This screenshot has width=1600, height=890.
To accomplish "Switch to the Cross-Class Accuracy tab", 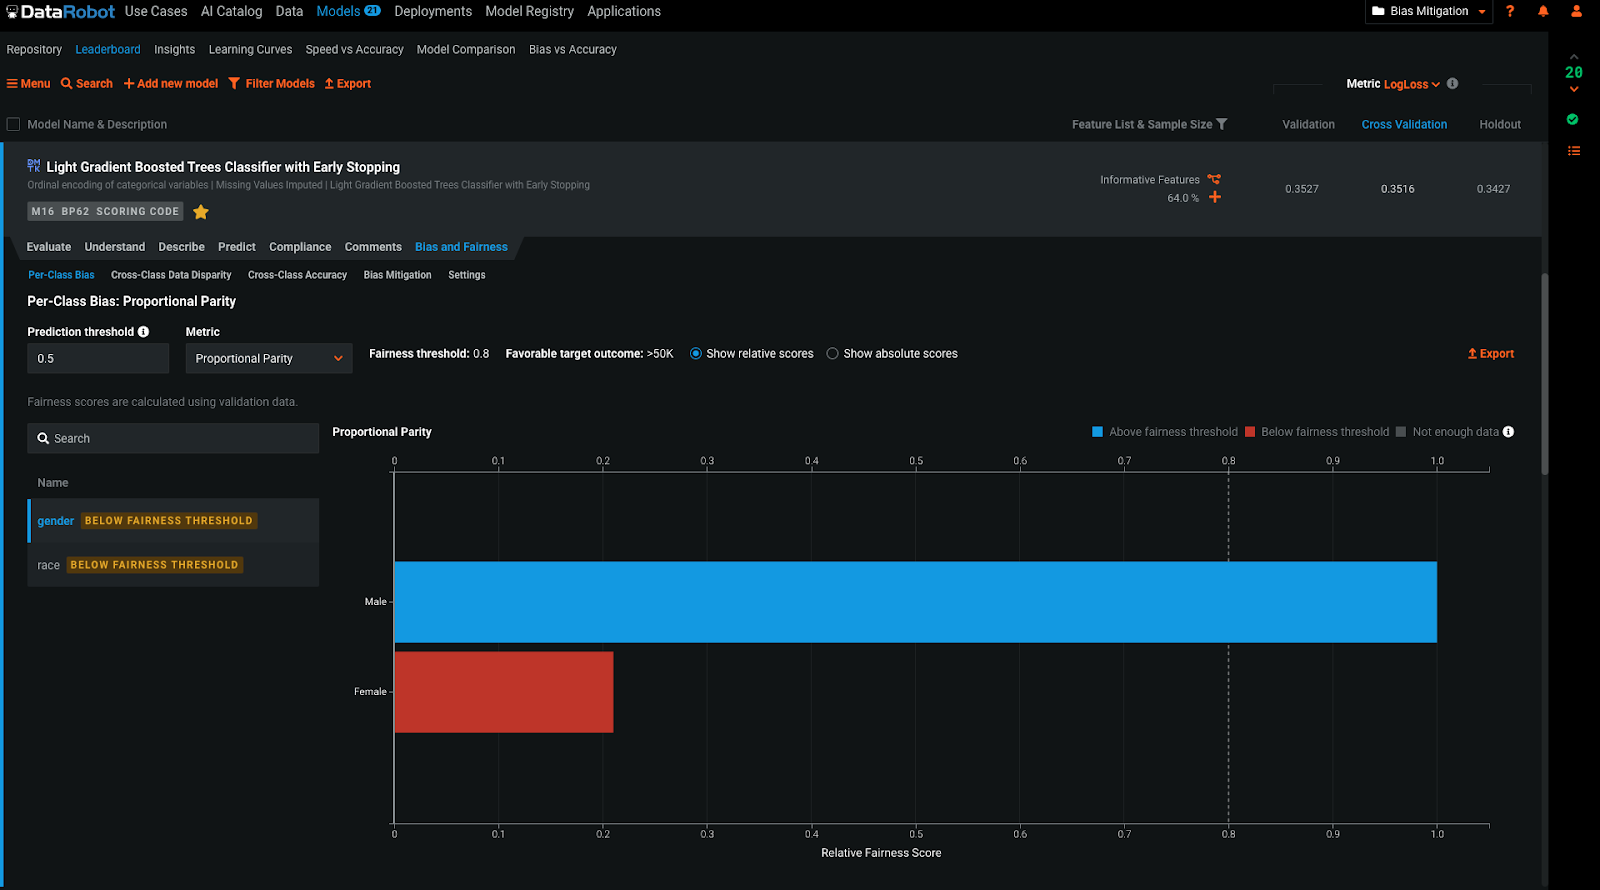I will pyautogui.click(x=297, y=275).
